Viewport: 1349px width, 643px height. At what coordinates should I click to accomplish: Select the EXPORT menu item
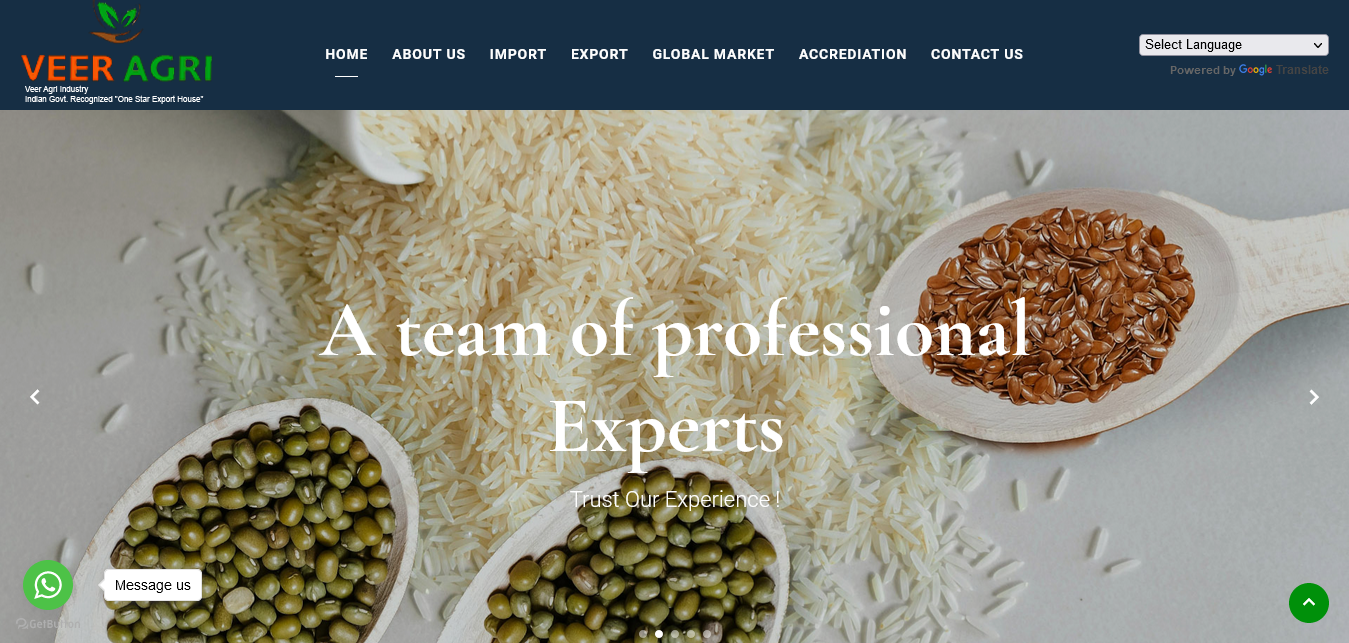599,54
